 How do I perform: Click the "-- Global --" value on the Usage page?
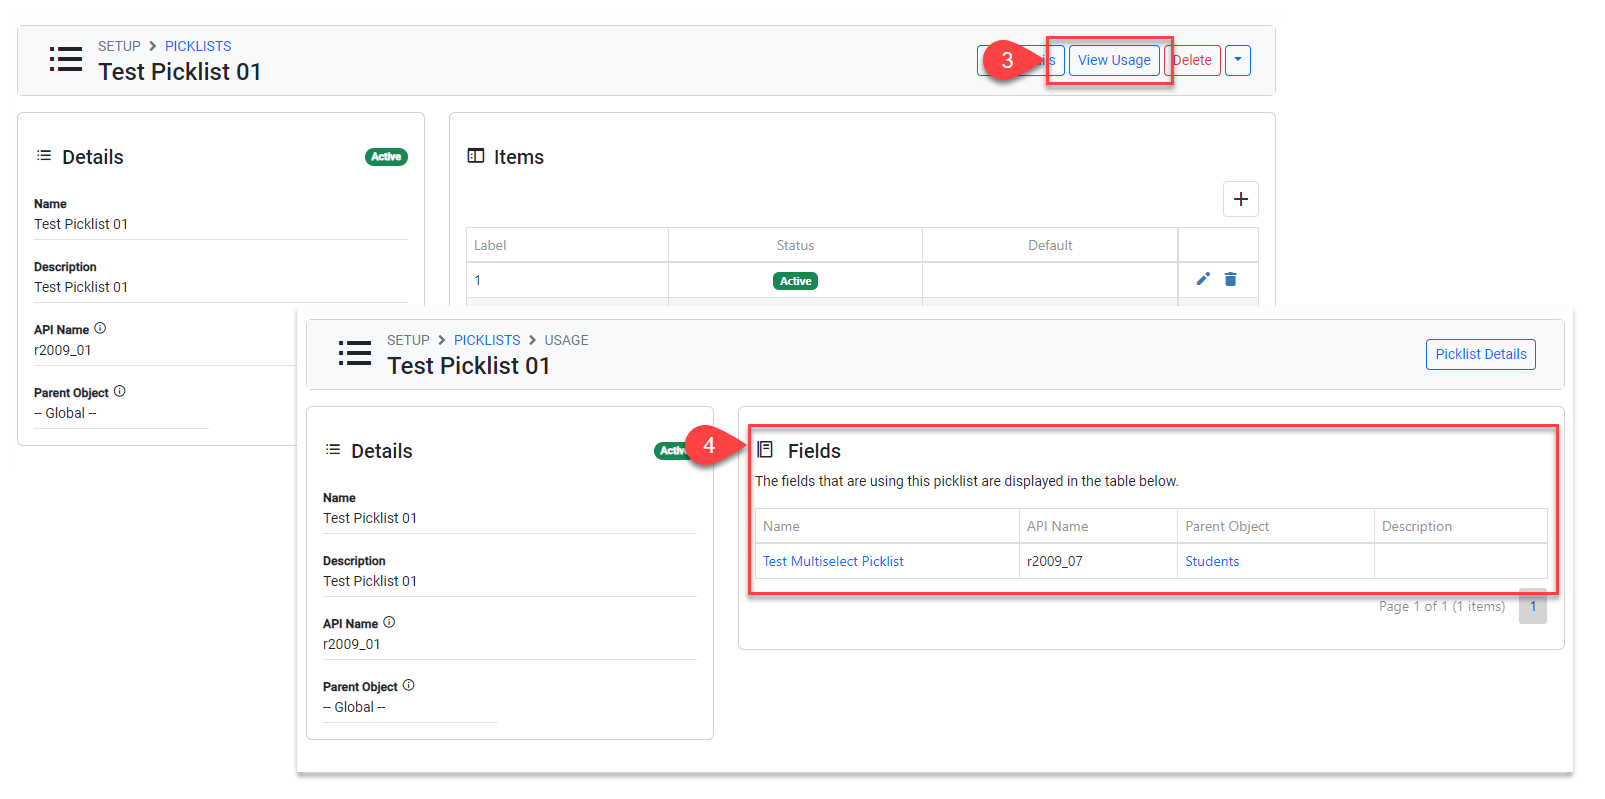[x=354, y=707]
